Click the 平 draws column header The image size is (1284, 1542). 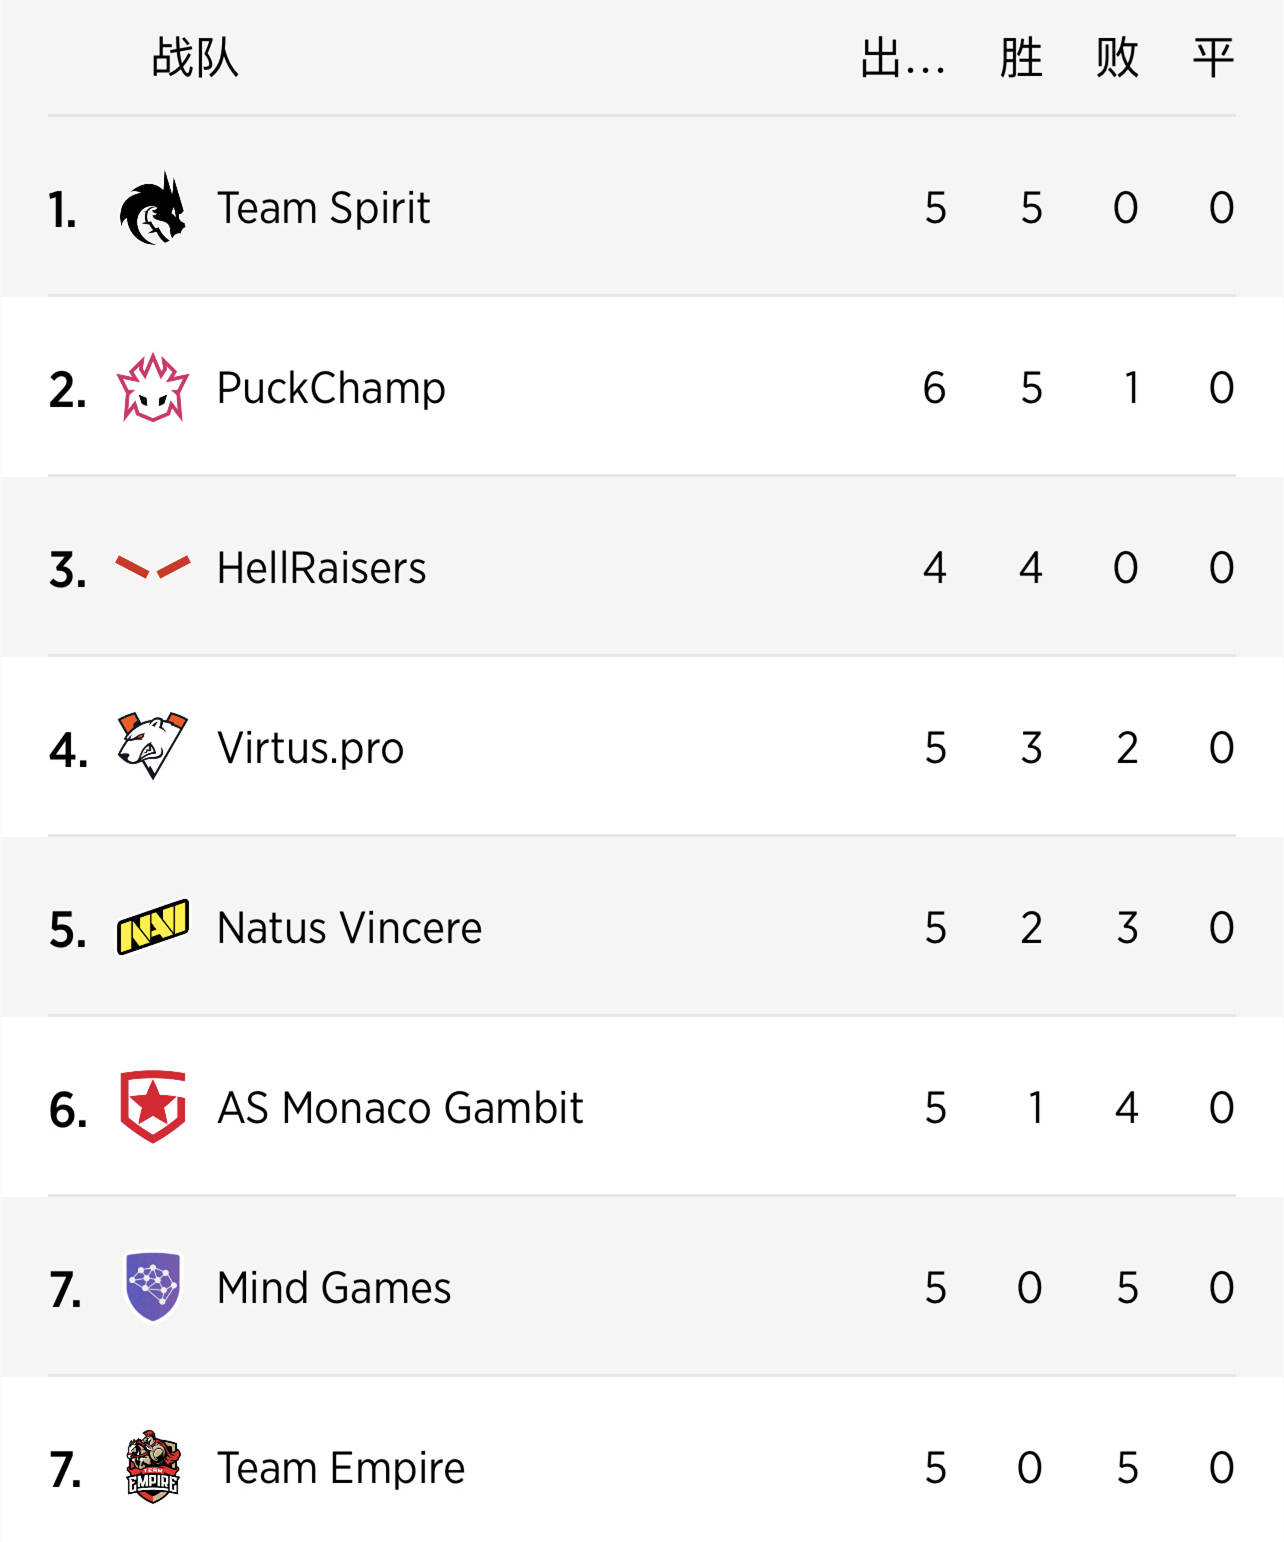(1213, 57)
